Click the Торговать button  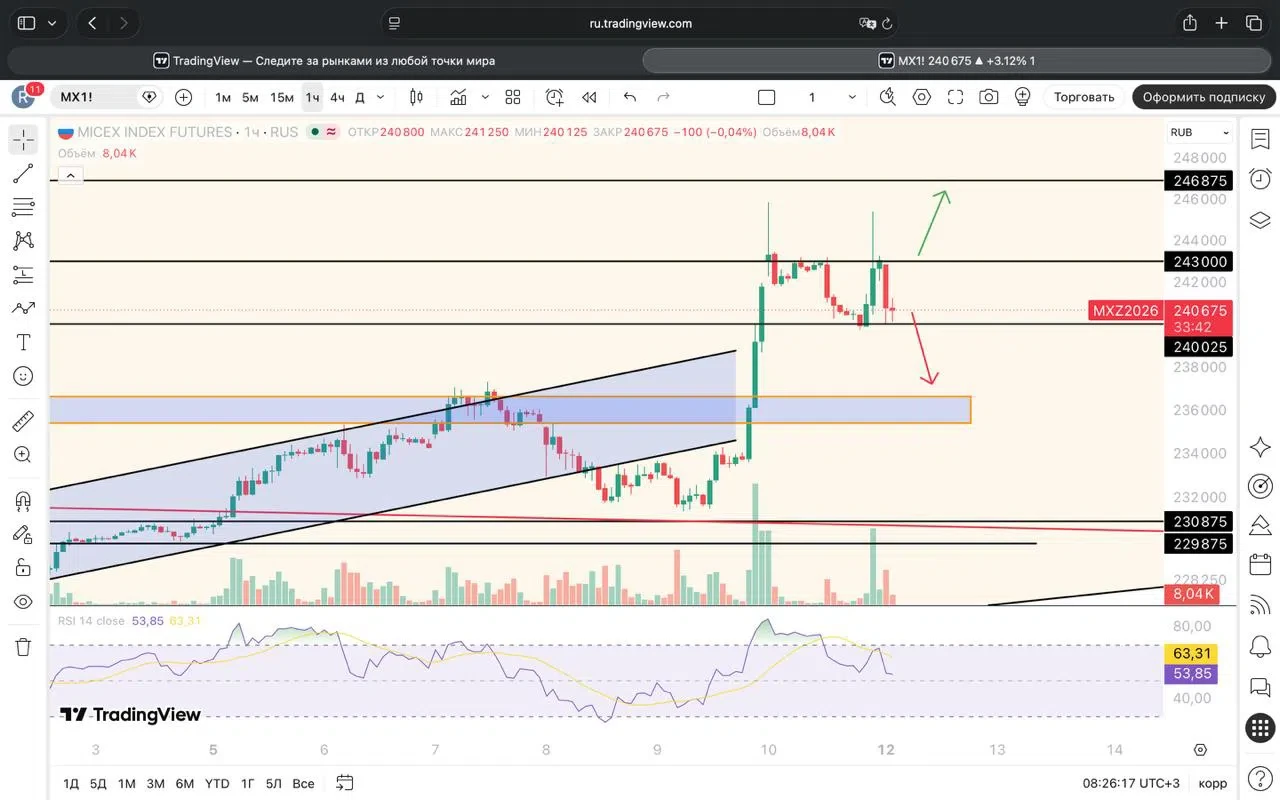tap(1084, 97)
